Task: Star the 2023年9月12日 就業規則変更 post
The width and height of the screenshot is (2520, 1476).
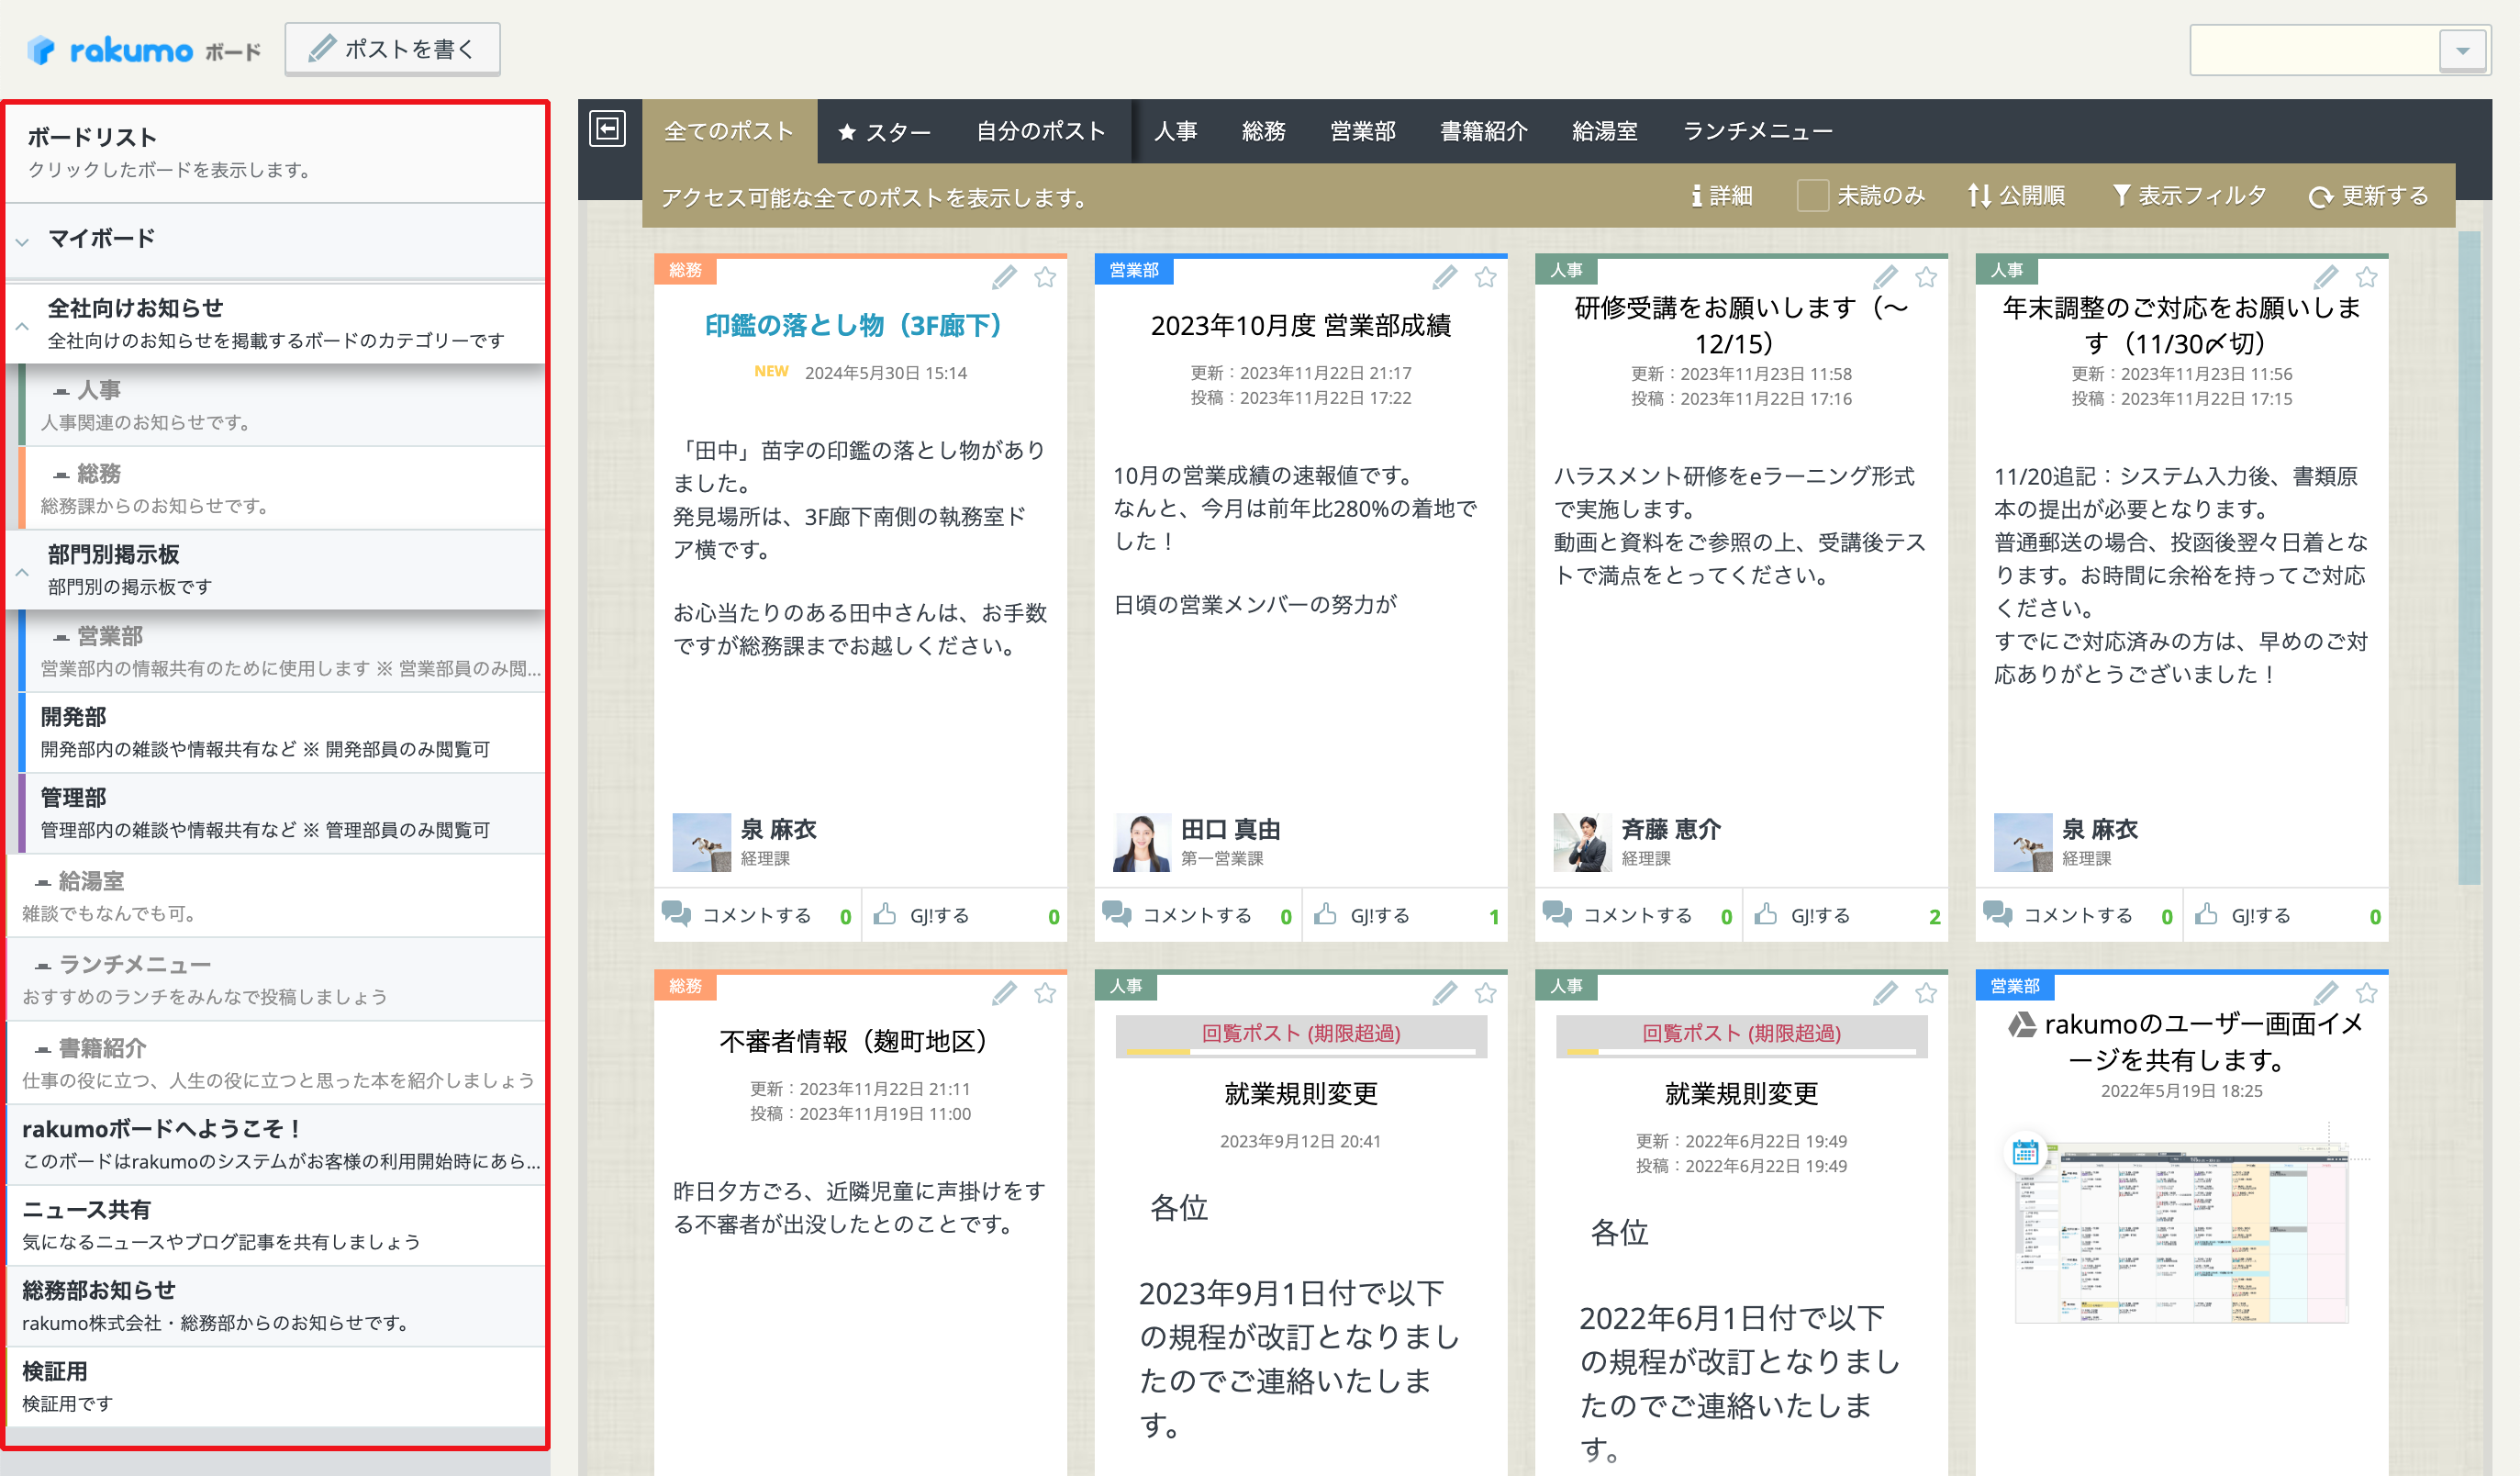Action: (x=1485, y=993)
